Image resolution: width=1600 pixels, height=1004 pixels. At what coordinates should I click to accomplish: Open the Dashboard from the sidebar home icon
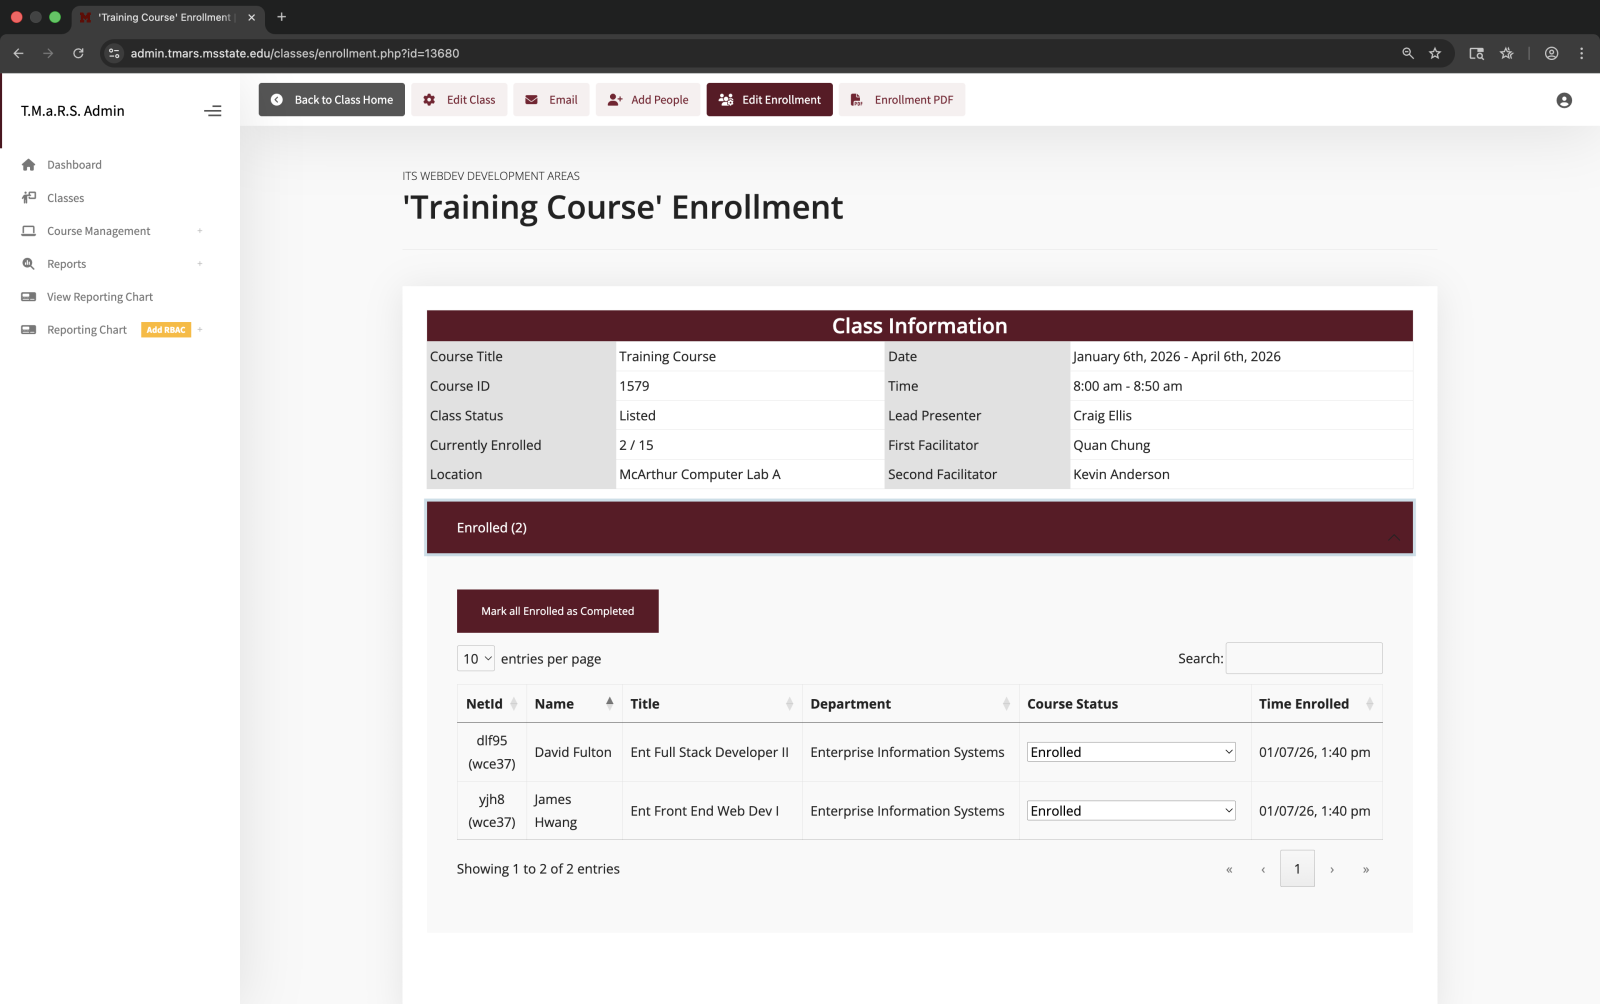tap(29, 164)
